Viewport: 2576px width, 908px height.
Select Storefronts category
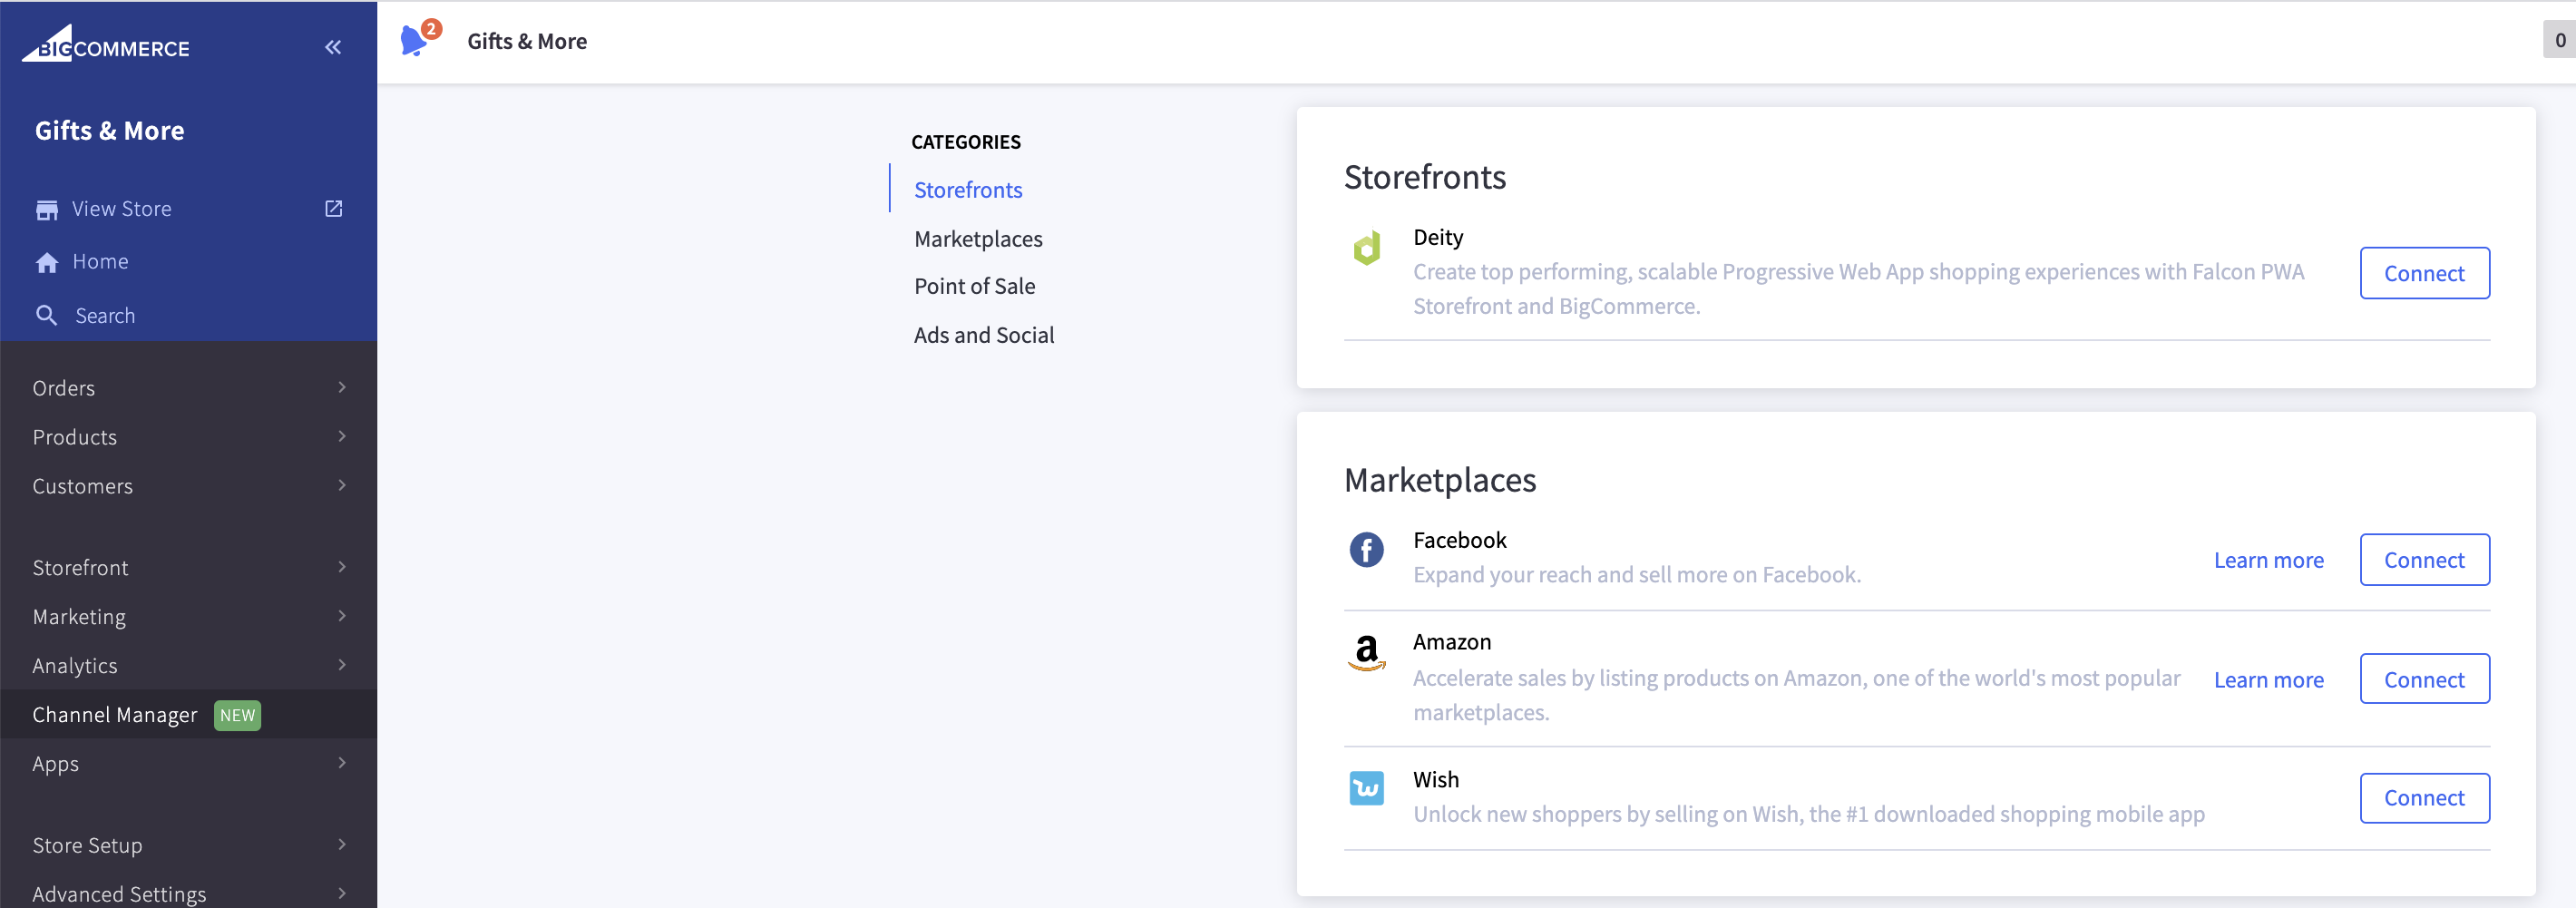[x=967, y=190]
